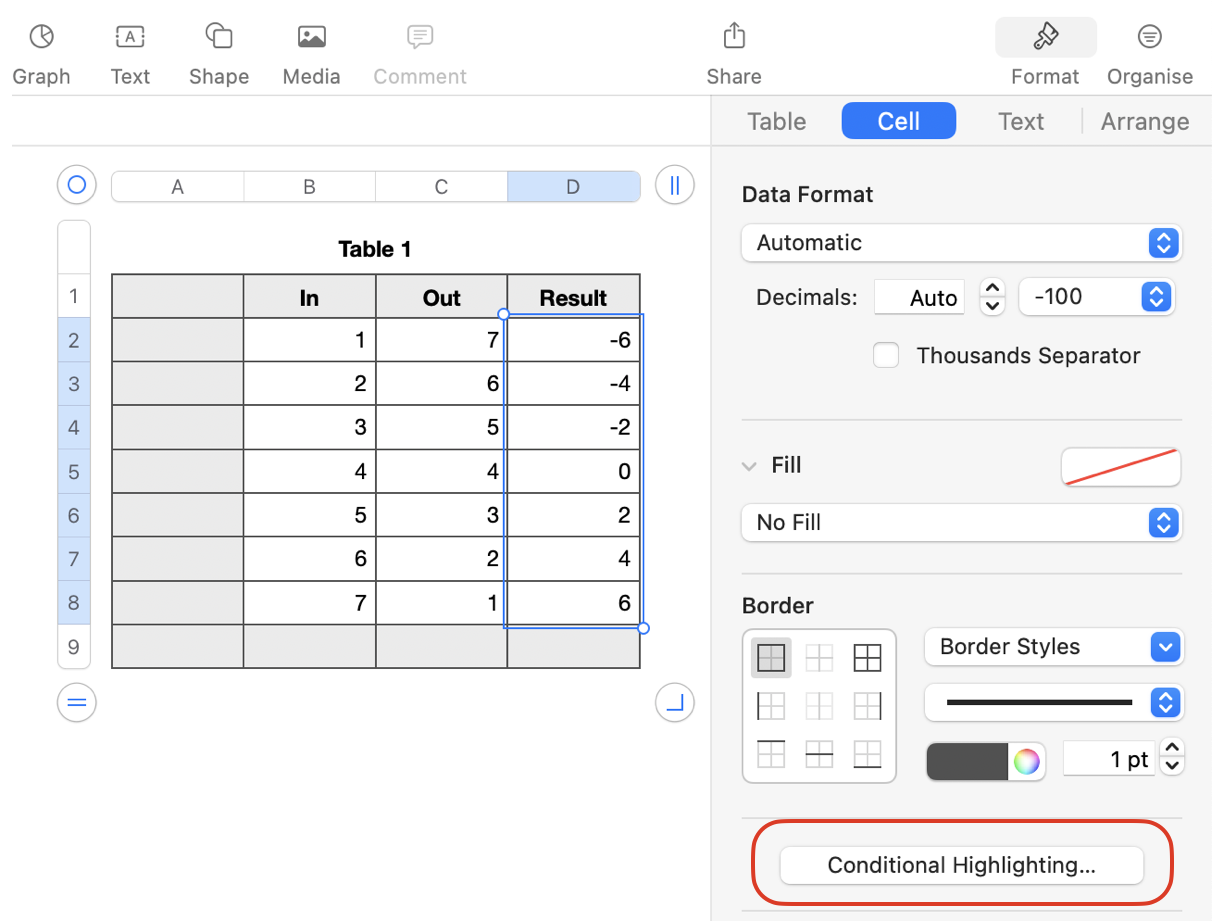Open the No Fill dropdown
The image size is (1214, 924).
tap(961, 523)
